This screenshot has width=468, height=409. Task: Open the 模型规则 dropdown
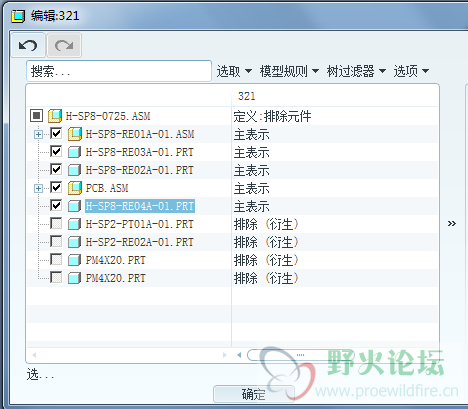click(289, 71)
